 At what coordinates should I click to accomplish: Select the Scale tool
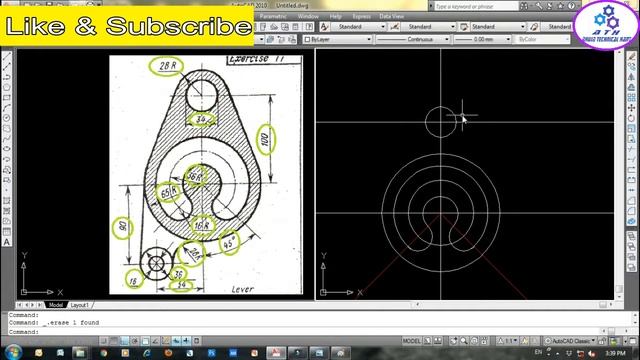coord(631,129)
